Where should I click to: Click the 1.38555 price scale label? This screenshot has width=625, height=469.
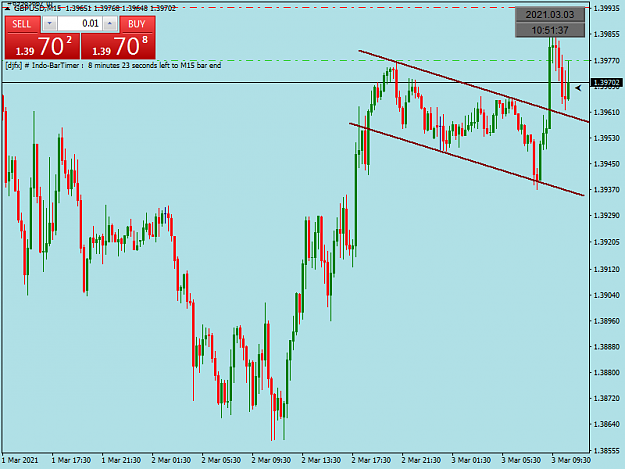coord(606,451)
